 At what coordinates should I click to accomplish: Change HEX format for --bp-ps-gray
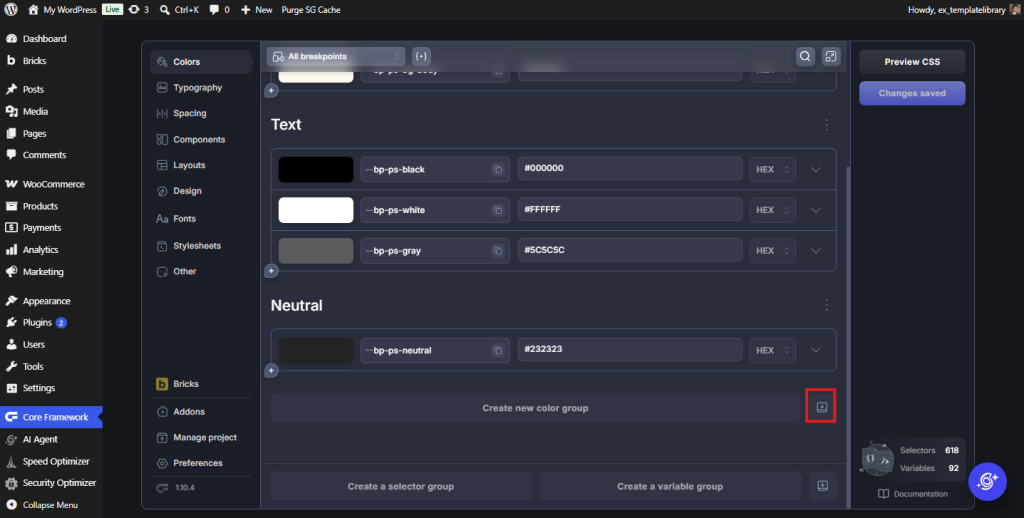[773, 251]
